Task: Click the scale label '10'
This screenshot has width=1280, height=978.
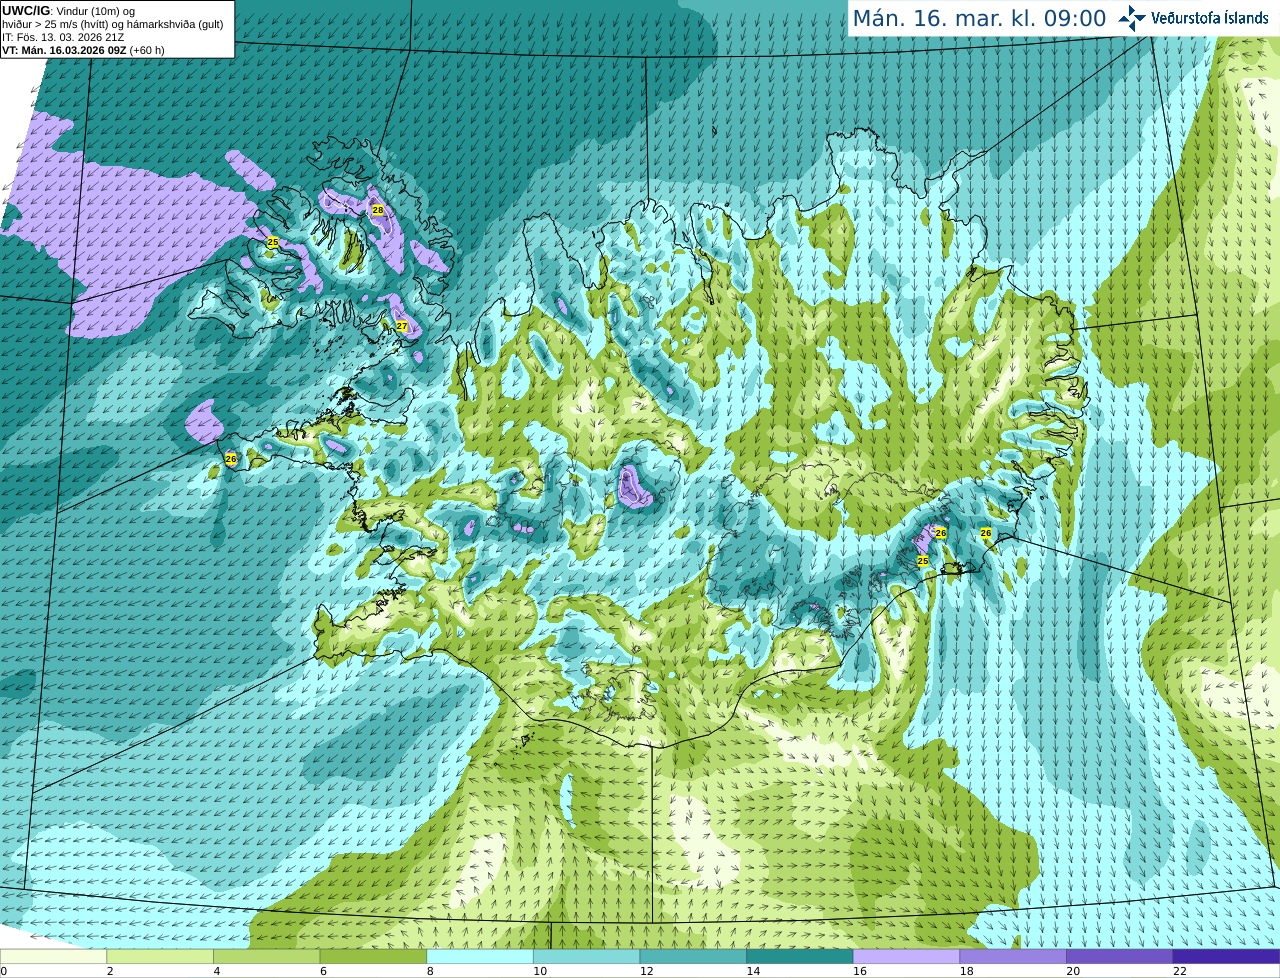Action: click(x=540, y=970)
